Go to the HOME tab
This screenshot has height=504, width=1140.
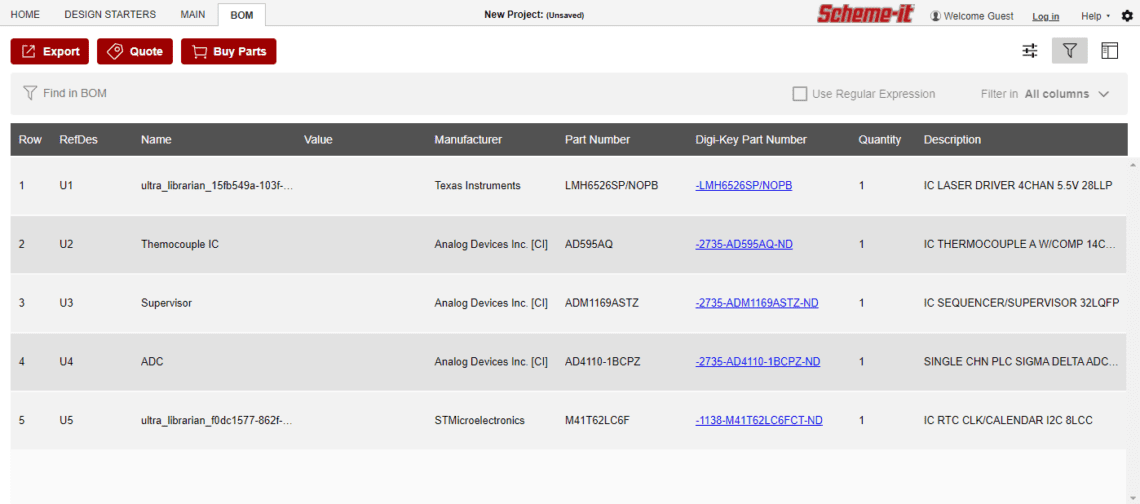(25, 15)
